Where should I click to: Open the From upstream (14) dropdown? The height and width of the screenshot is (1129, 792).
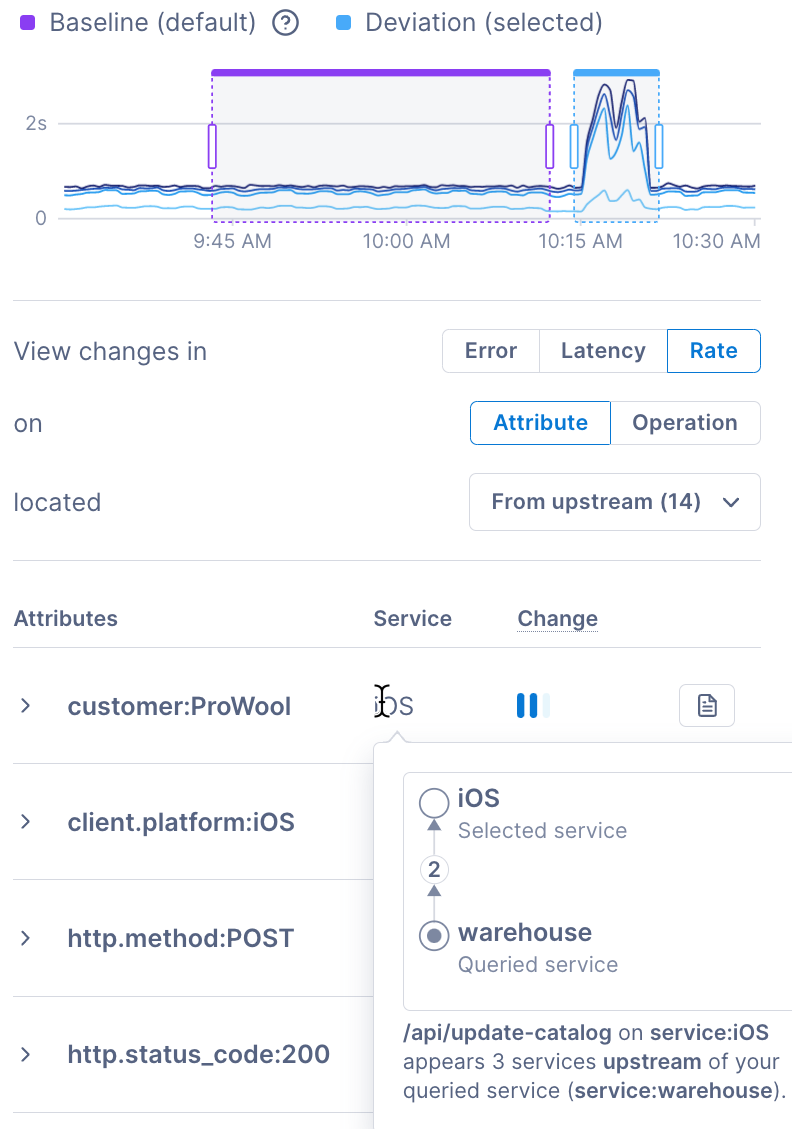tap(615, 502)
